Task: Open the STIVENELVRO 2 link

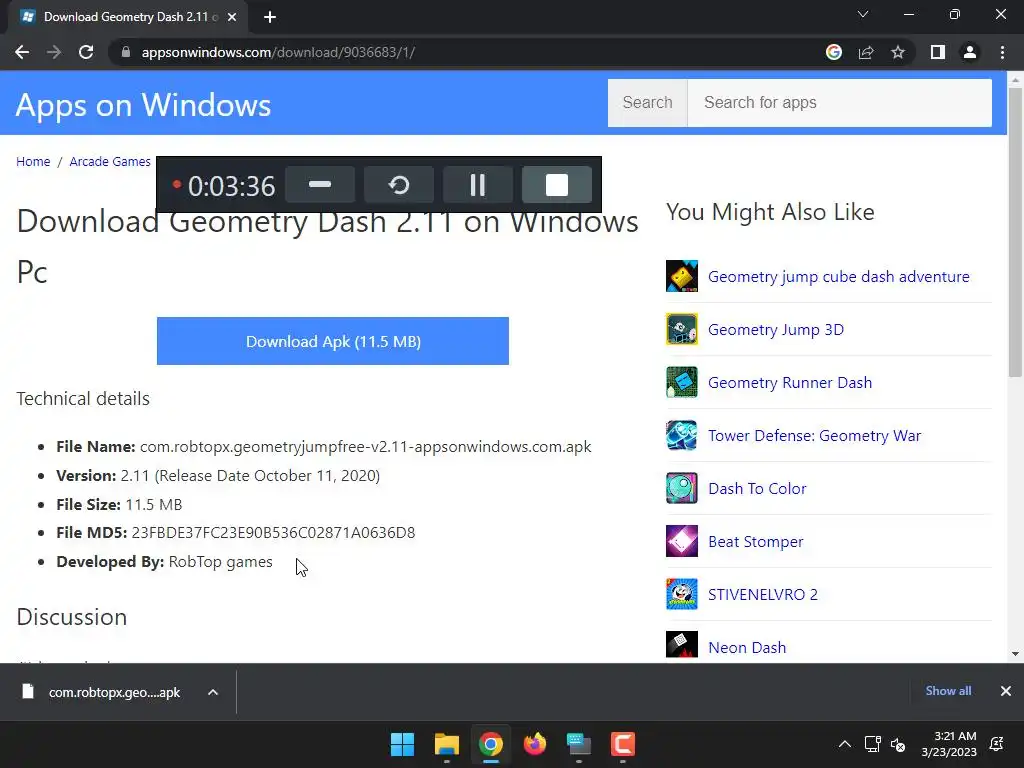Action: [x=763, y=594]
